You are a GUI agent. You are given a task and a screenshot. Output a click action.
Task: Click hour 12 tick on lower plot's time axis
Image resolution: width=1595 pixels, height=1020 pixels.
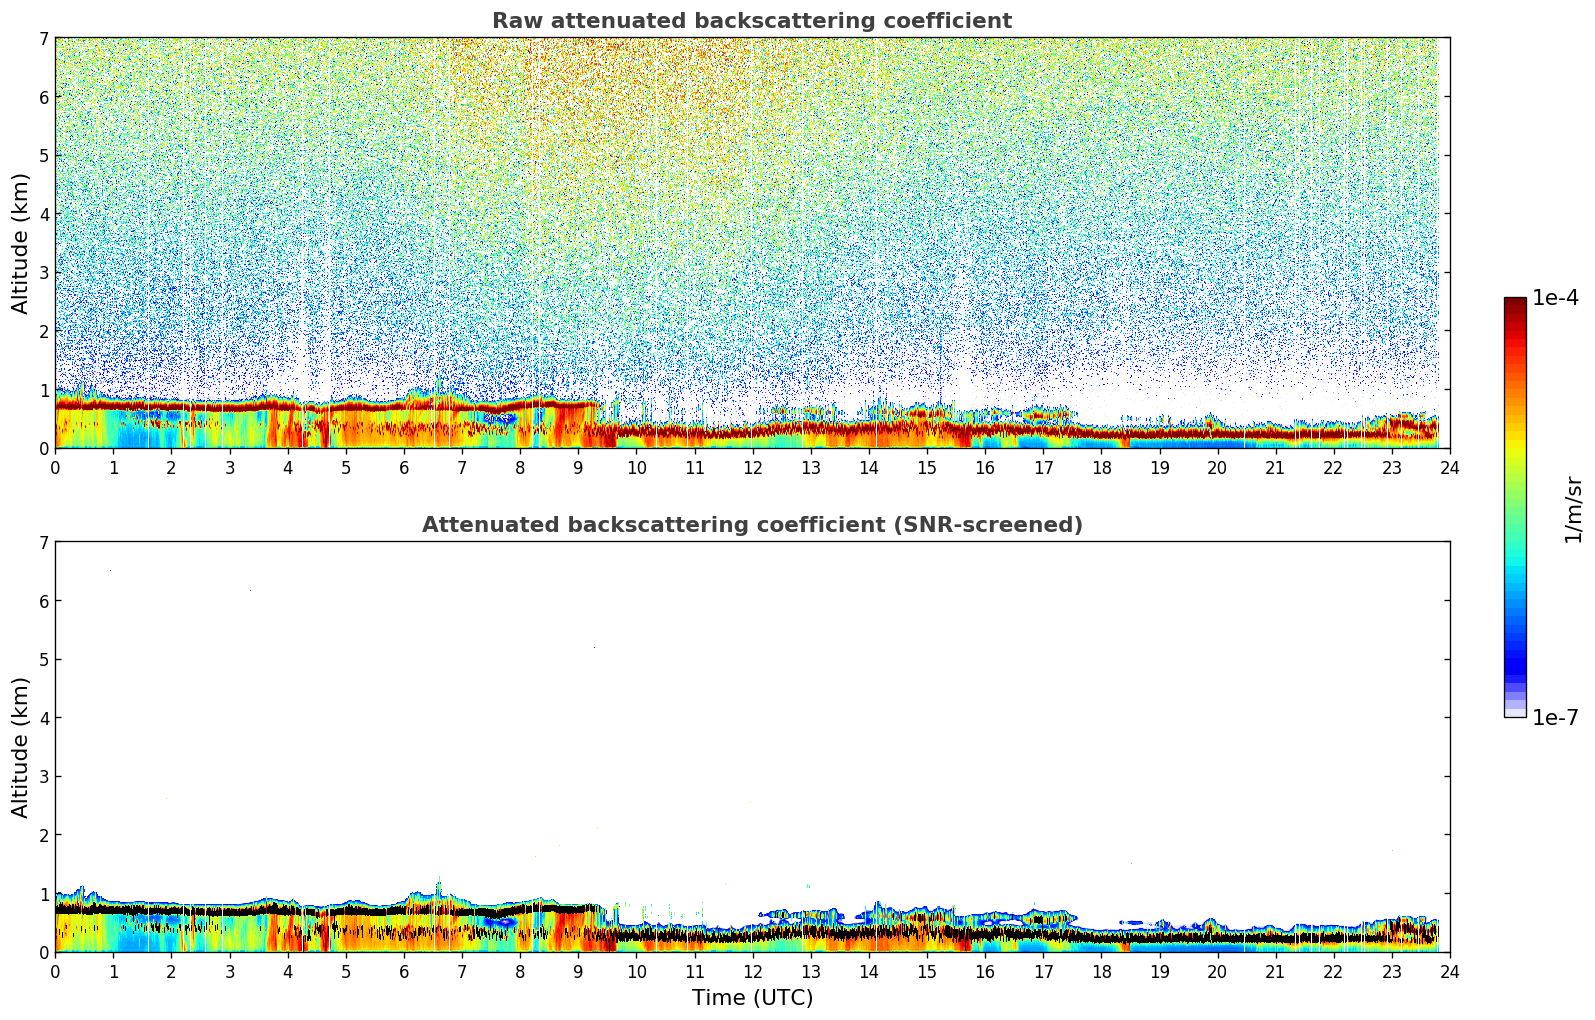point(752,971)
